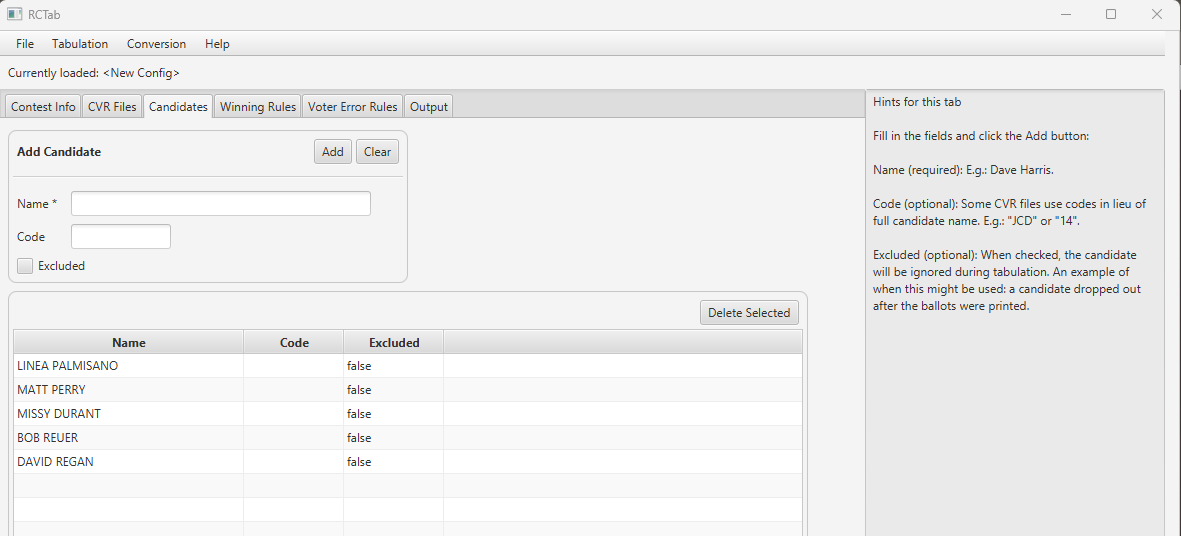Click the Excluded value false for DAVID REGAN

pyautogui.click(x=359, y=462)
